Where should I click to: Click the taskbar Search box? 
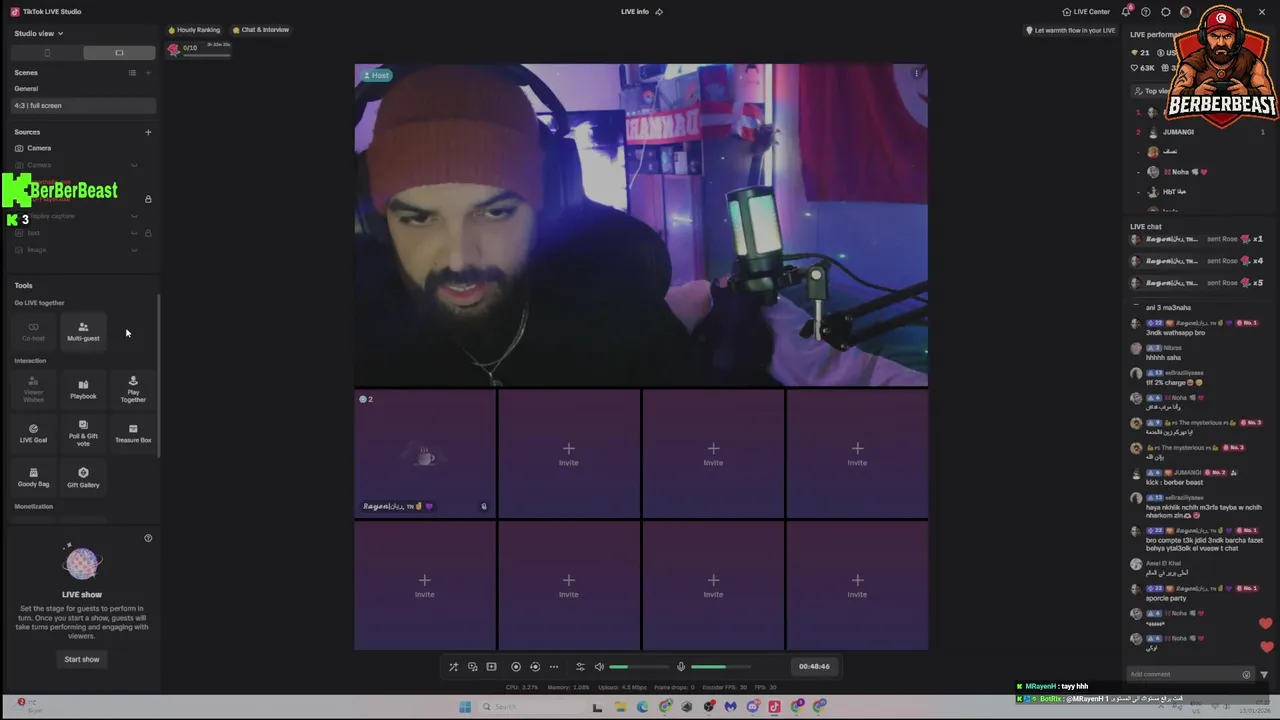pos(530,707)
